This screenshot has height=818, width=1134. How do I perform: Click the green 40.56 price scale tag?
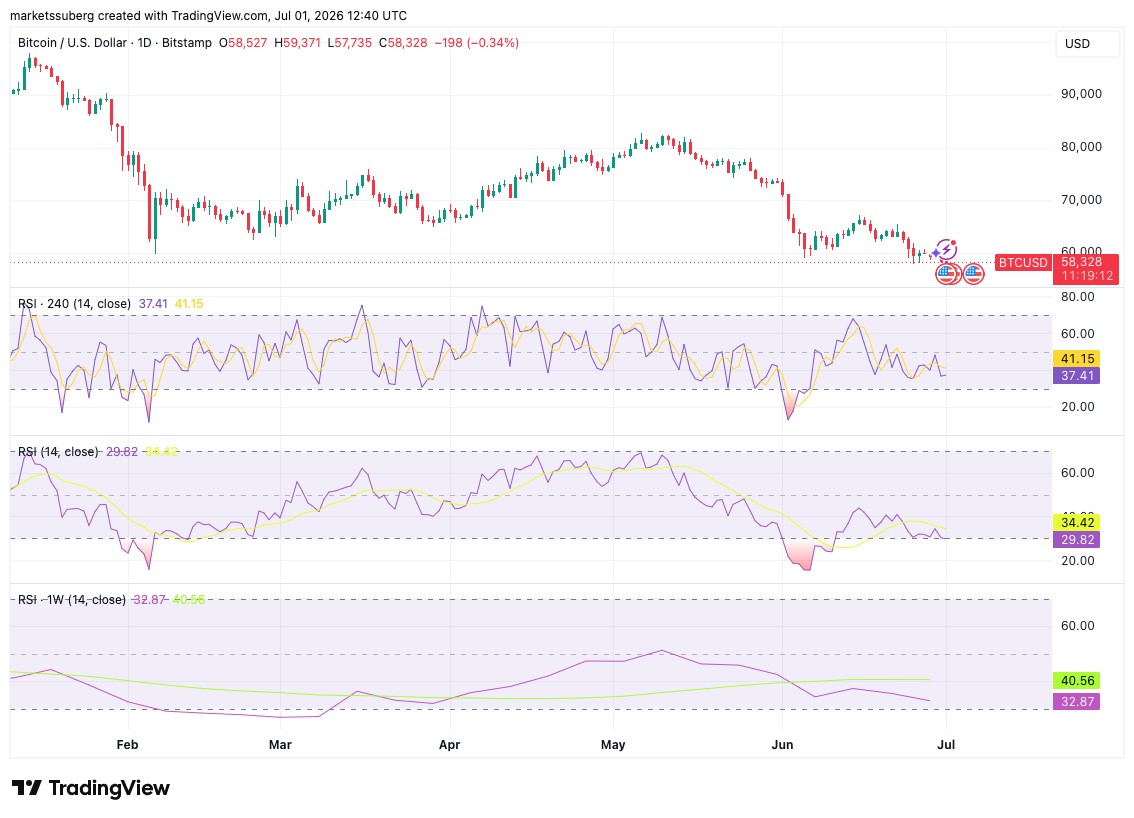pyautogui.click(x=1078, y=681)
